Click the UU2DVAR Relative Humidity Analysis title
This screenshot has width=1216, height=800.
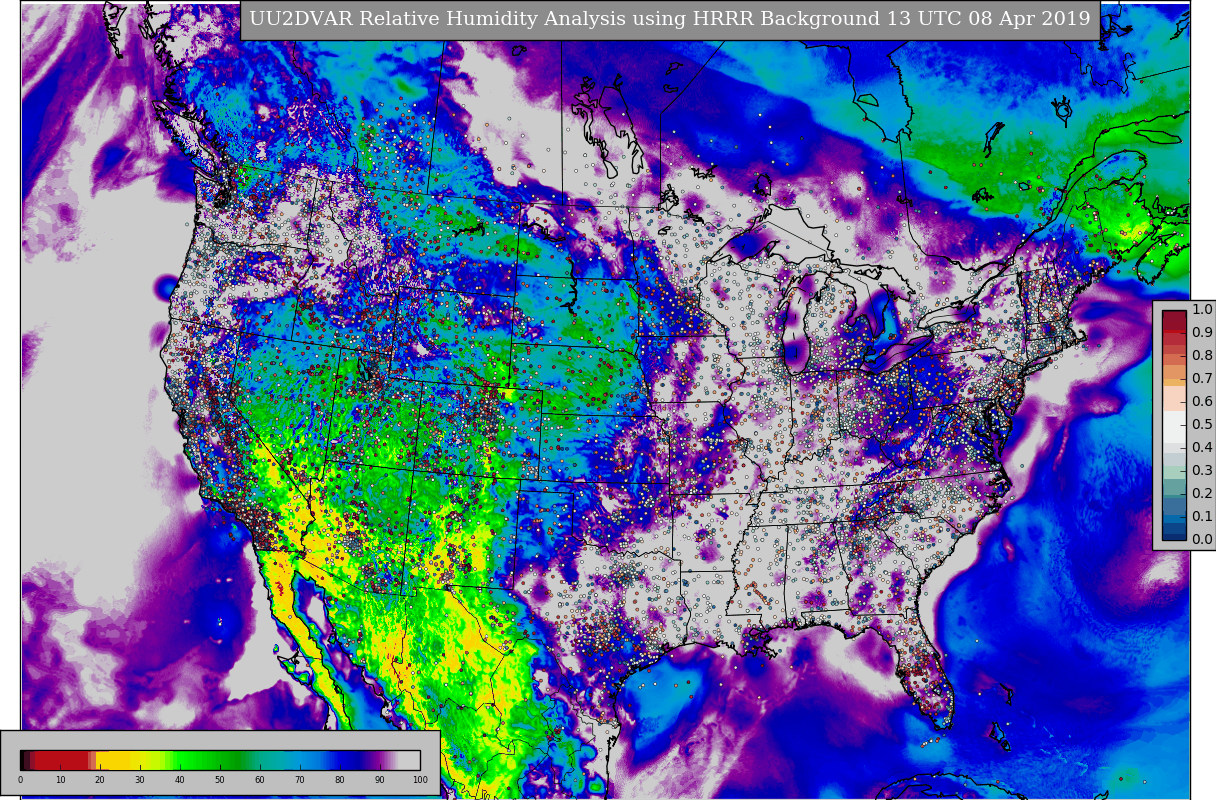[x=669, y=19]
